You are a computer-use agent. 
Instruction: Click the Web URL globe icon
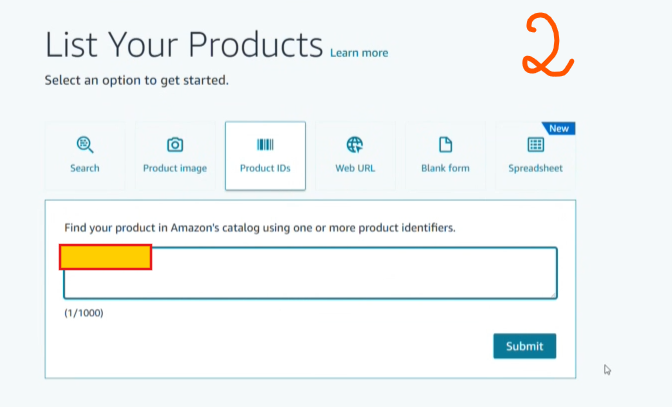(355, 145)
